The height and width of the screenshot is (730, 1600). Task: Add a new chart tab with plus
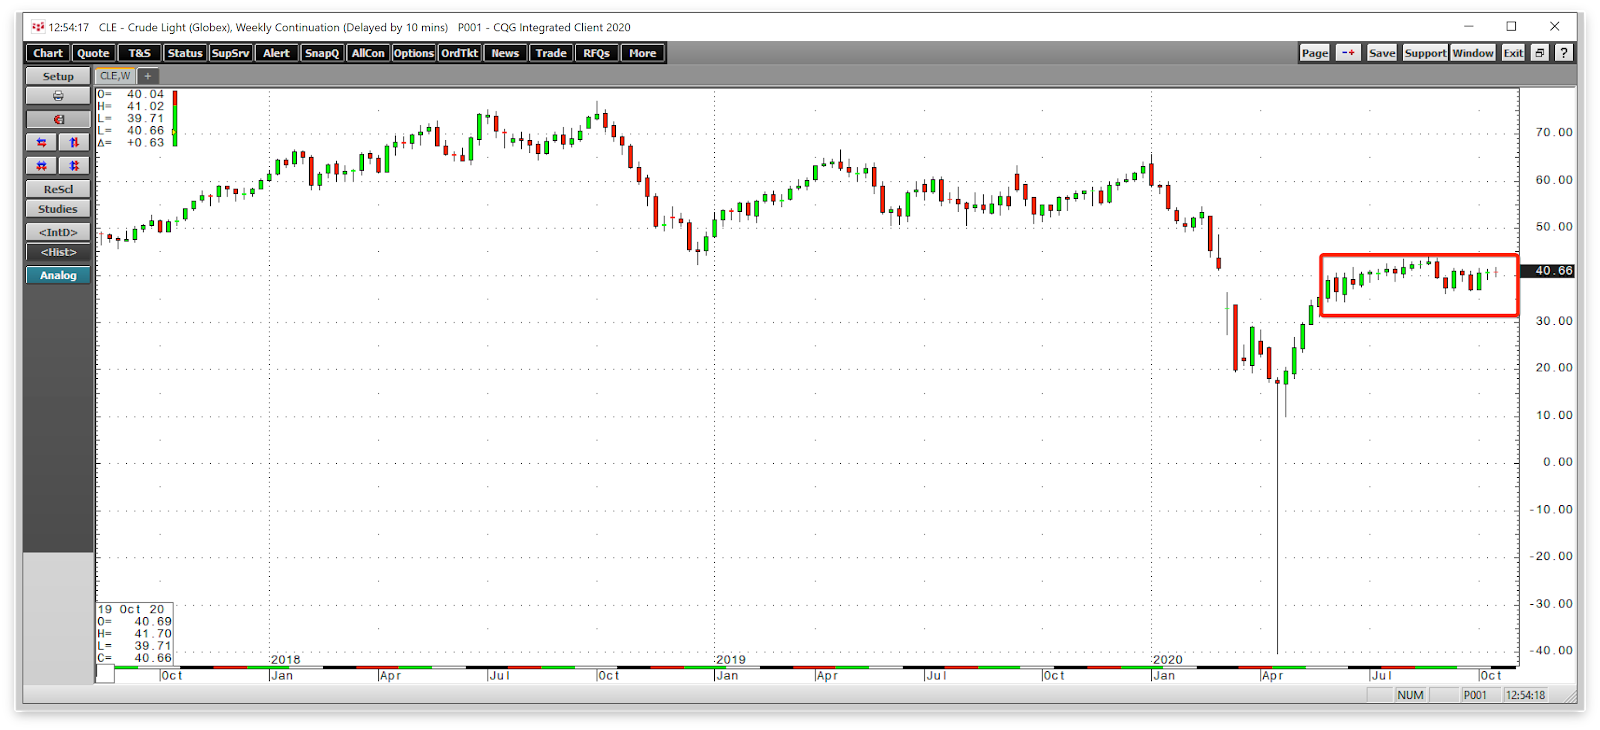(x=147, y=76)
